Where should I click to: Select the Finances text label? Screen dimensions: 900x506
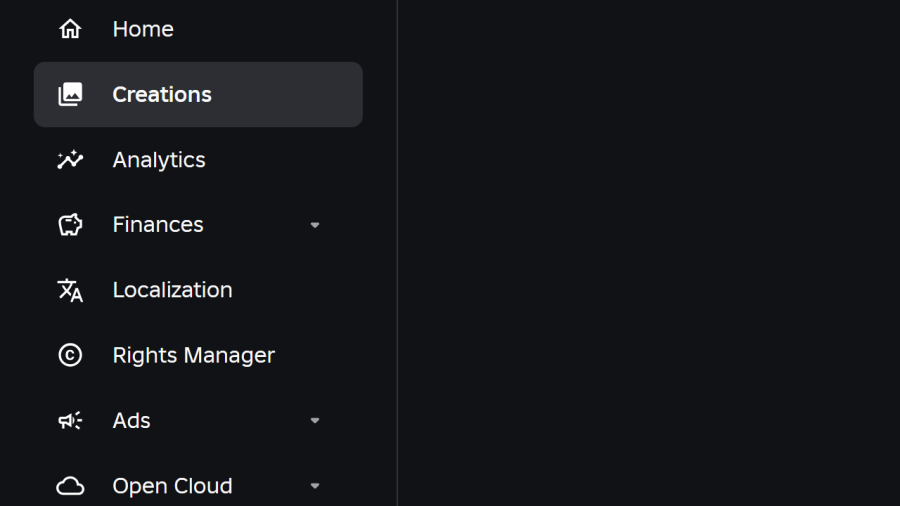click(x=158, y=225)
